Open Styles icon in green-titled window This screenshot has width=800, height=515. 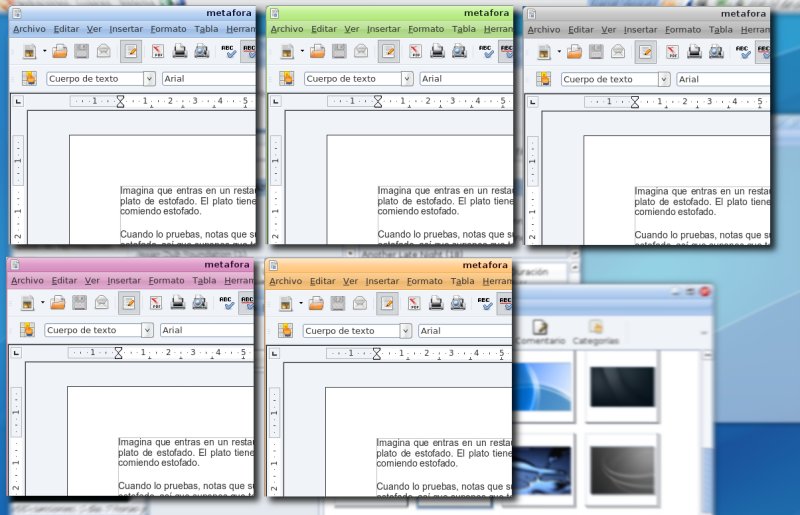pos(287,79)
